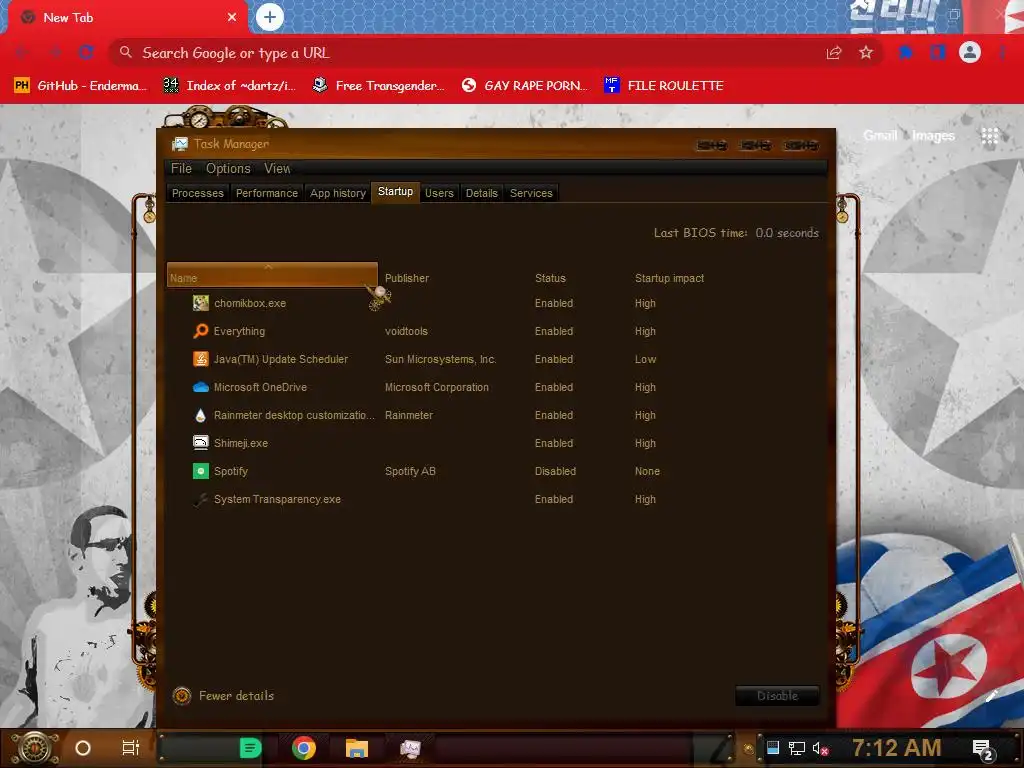Open the Chrome profile avatar

tap(970, 52)
